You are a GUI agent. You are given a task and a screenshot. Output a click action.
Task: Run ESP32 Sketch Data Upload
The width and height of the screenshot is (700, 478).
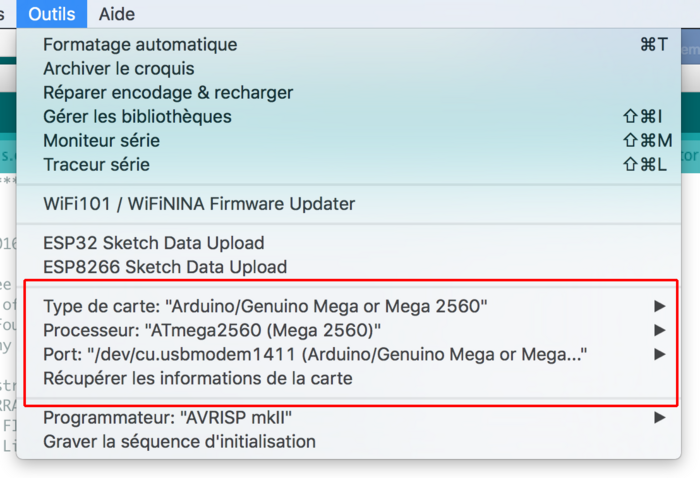[349, 243]
